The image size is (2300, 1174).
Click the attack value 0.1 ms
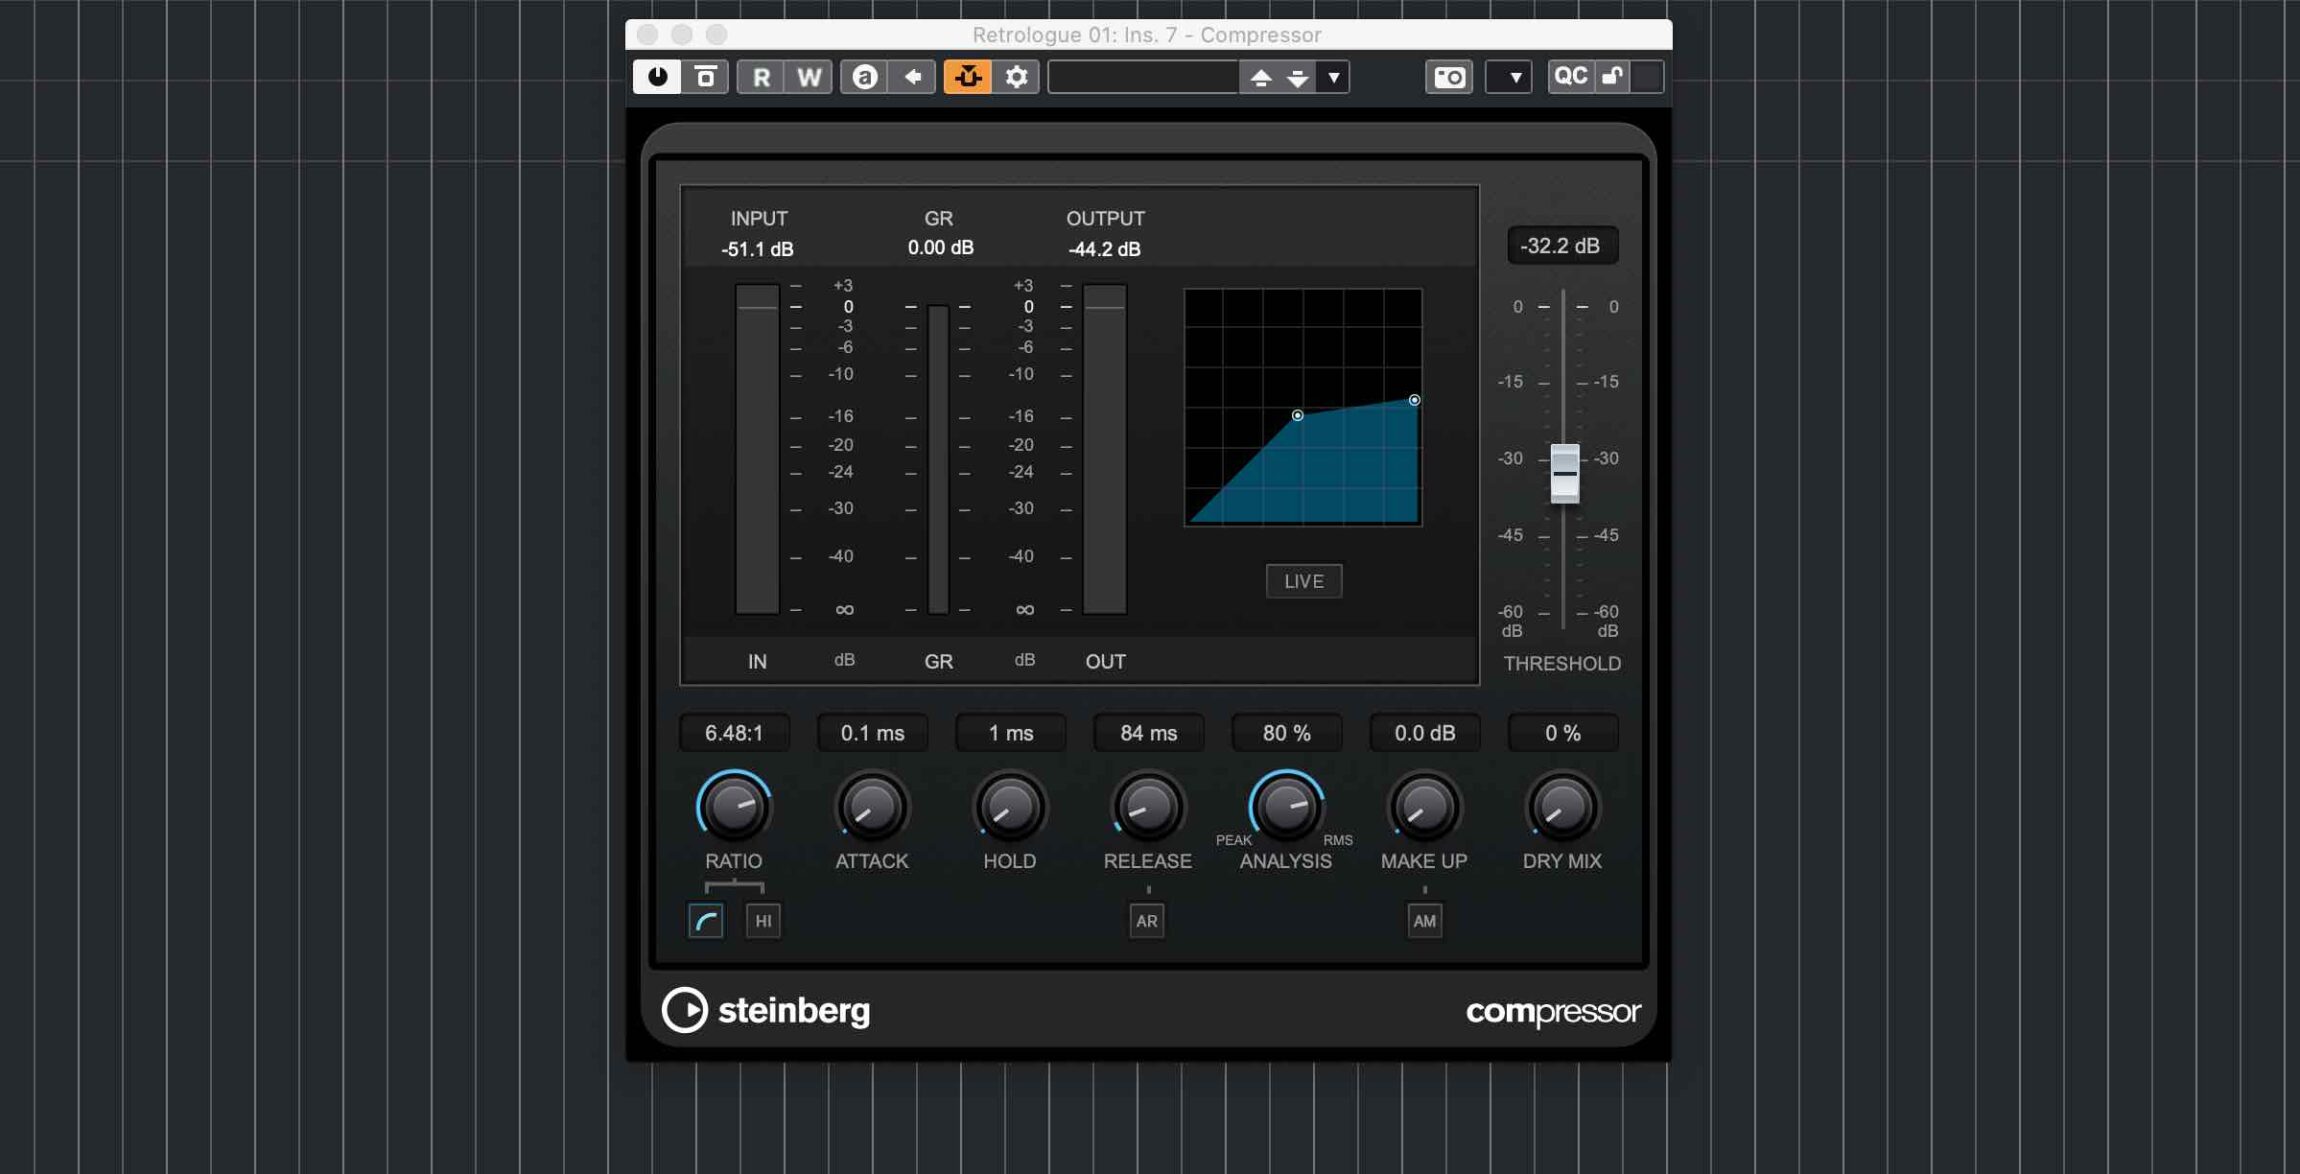[x=872, y=733]
